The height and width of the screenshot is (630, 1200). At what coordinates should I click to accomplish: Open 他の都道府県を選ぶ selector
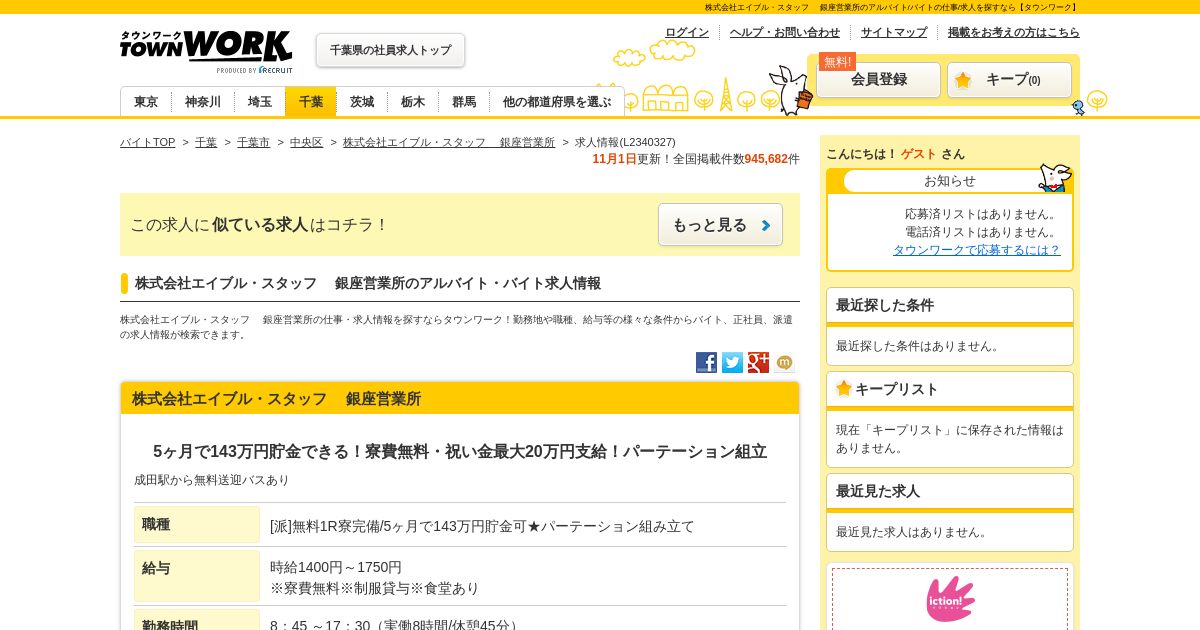tap(557, 102)
